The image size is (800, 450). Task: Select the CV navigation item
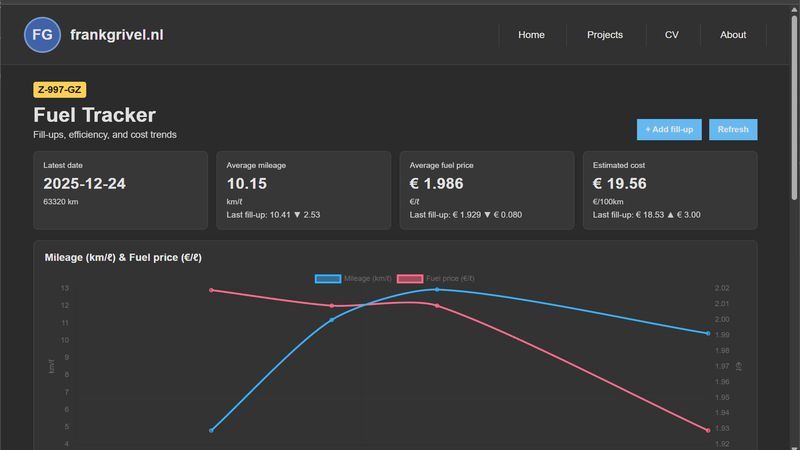coord(671,35)
